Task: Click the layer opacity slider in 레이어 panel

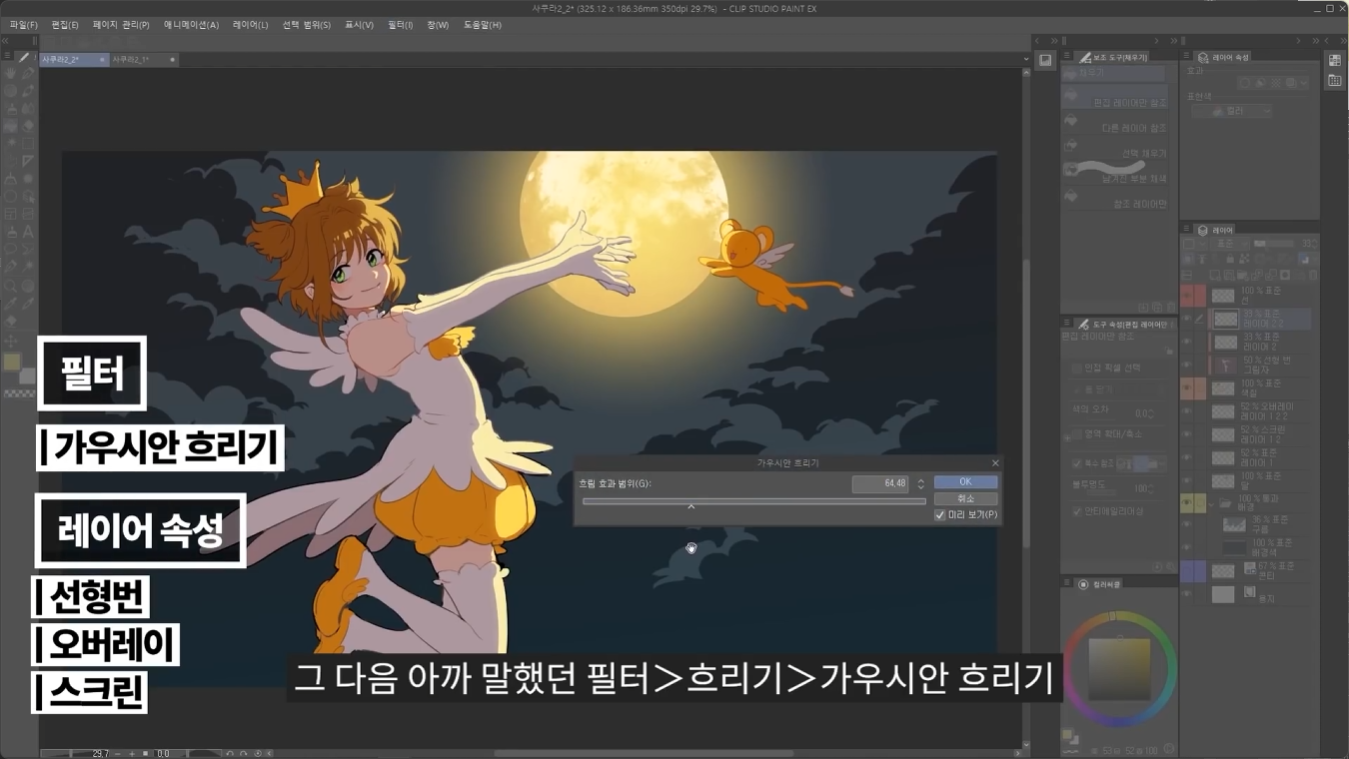Action: [1273, 243]
